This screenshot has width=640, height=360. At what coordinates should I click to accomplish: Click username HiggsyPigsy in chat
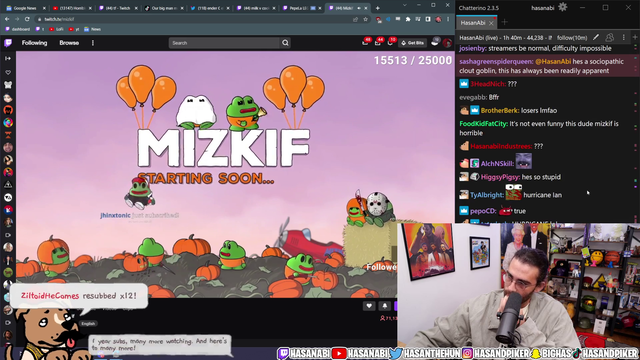[x=500, y=177]
